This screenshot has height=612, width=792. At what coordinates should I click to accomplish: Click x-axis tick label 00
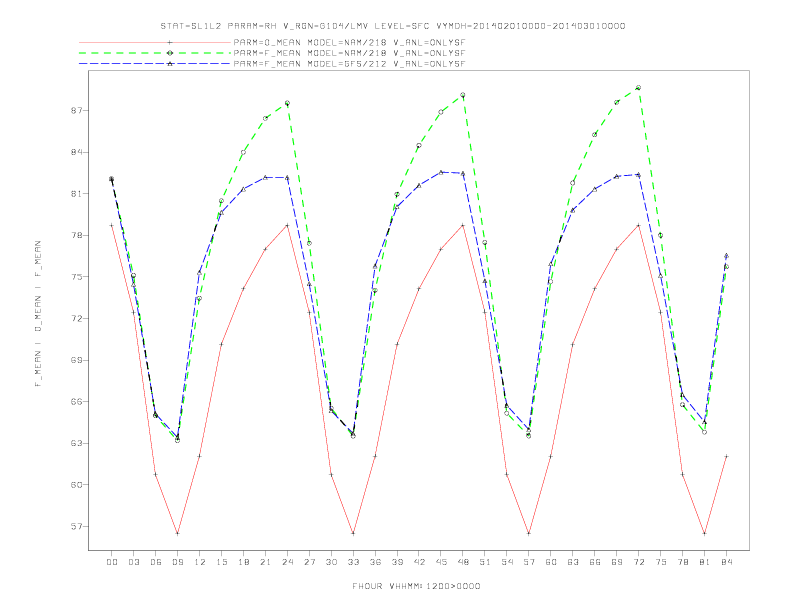click(112, 562)
